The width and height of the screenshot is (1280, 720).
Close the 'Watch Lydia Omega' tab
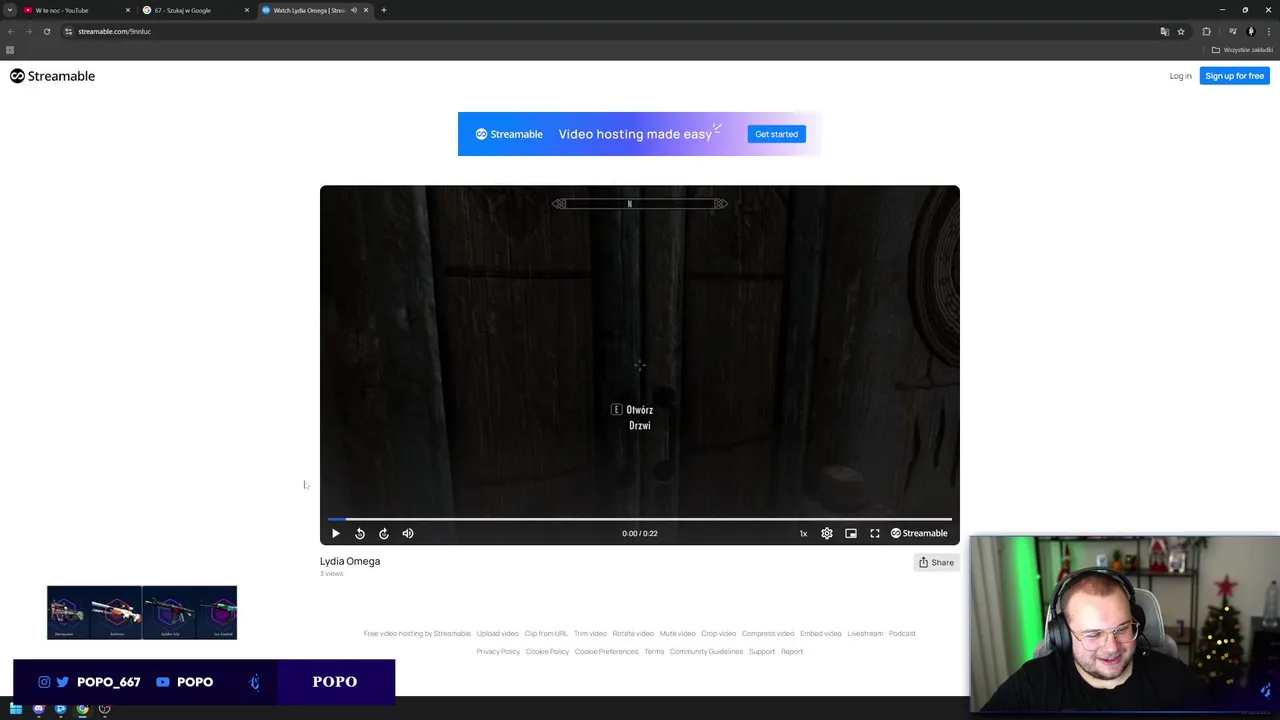click(366, 10)
